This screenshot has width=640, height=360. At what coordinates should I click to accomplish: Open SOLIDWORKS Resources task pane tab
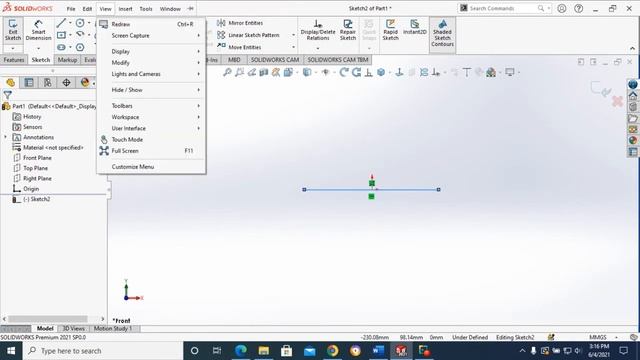(633, 96)
